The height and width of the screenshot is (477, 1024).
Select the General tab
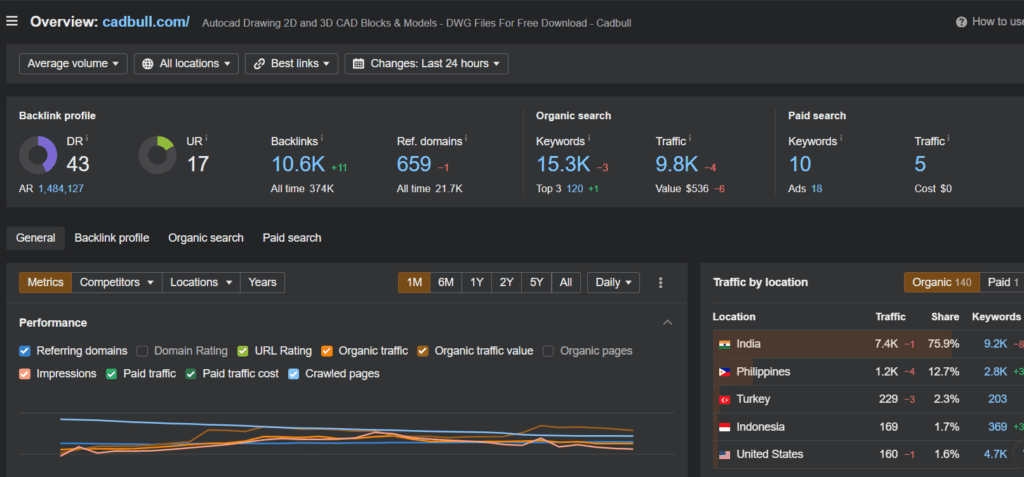click(x=35, y=238)
